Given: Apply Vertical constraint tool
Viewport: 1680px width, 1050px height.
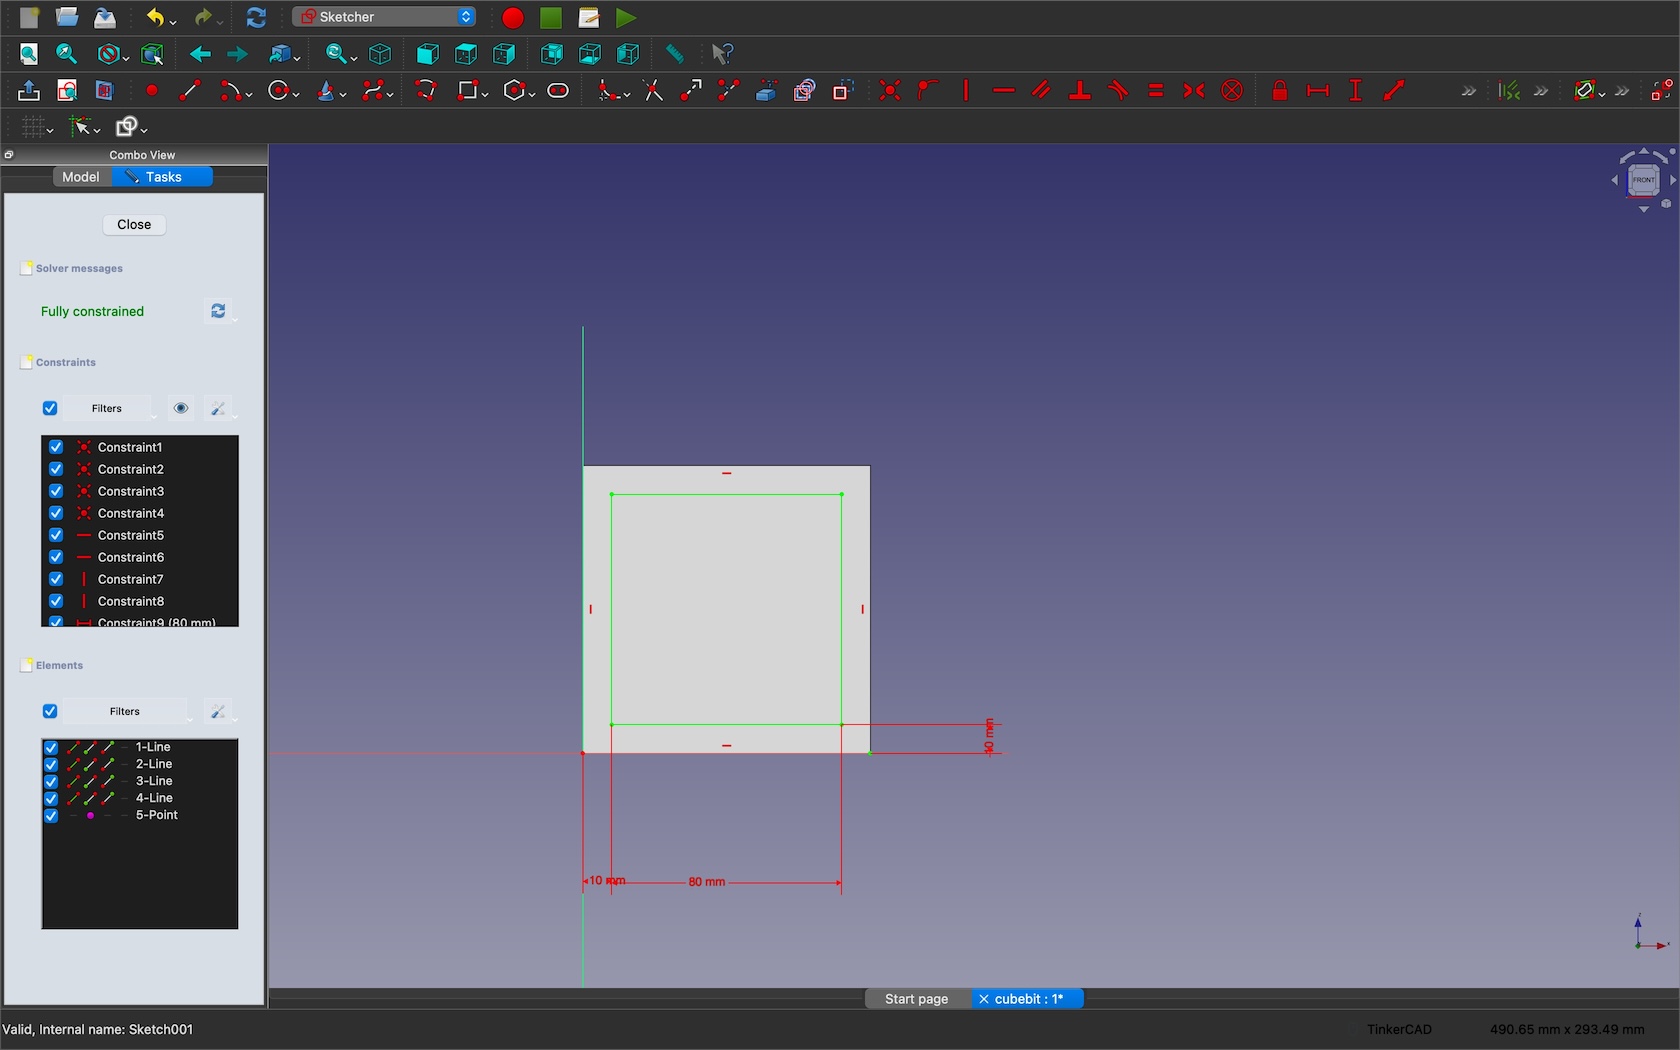Looking at the screenshot, I should 966,91.
